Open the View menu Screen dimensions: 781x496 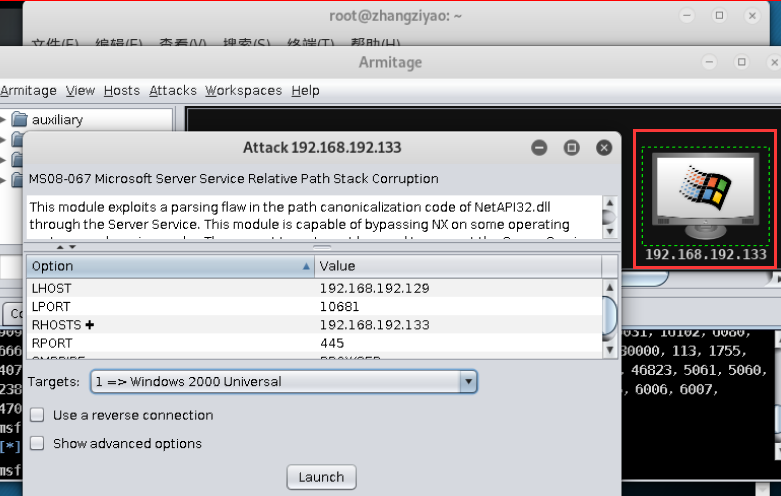coord(80,91)
